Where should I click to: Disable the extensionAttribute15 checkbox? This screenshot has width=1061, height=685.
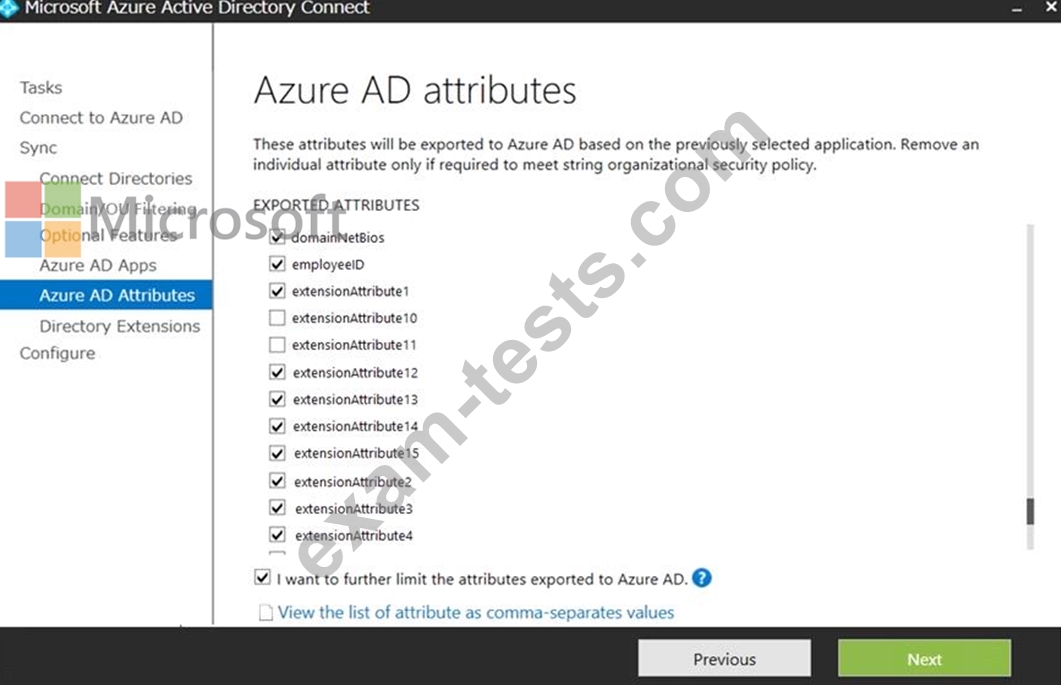(277, 453)
